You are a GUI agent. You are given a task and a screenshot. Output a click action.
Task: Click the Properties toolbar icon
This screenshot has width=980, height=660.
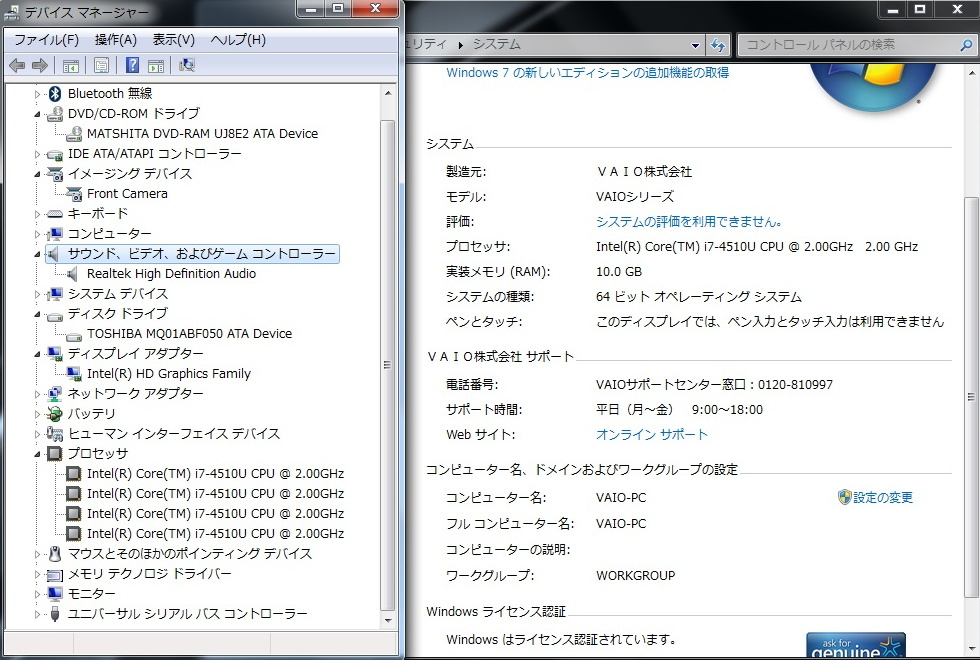[x=101, y=66]
